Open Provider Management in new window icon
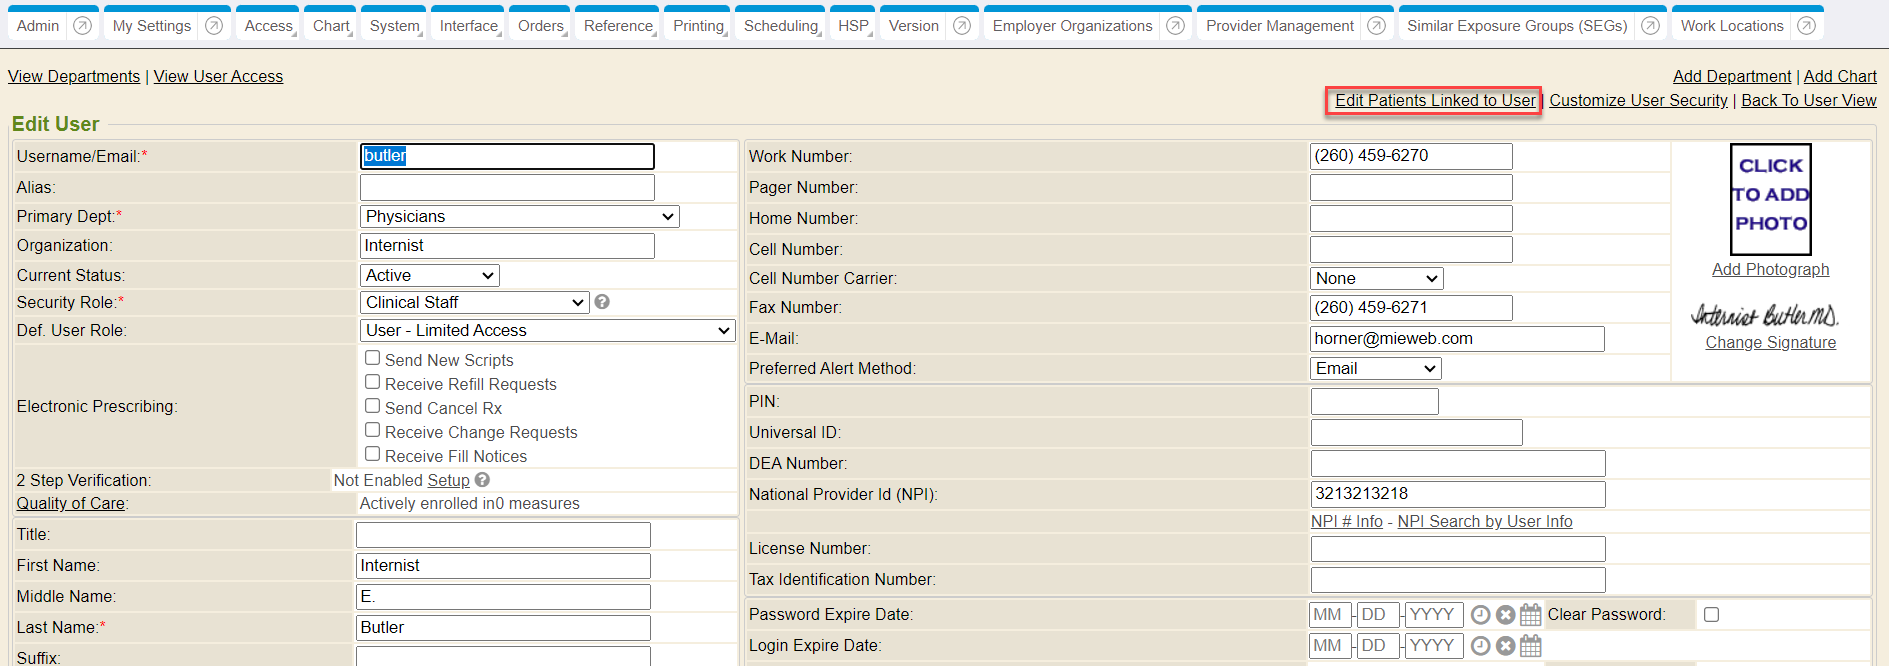This screenshot has width=1889, height=666. [x=1376, y=26]
